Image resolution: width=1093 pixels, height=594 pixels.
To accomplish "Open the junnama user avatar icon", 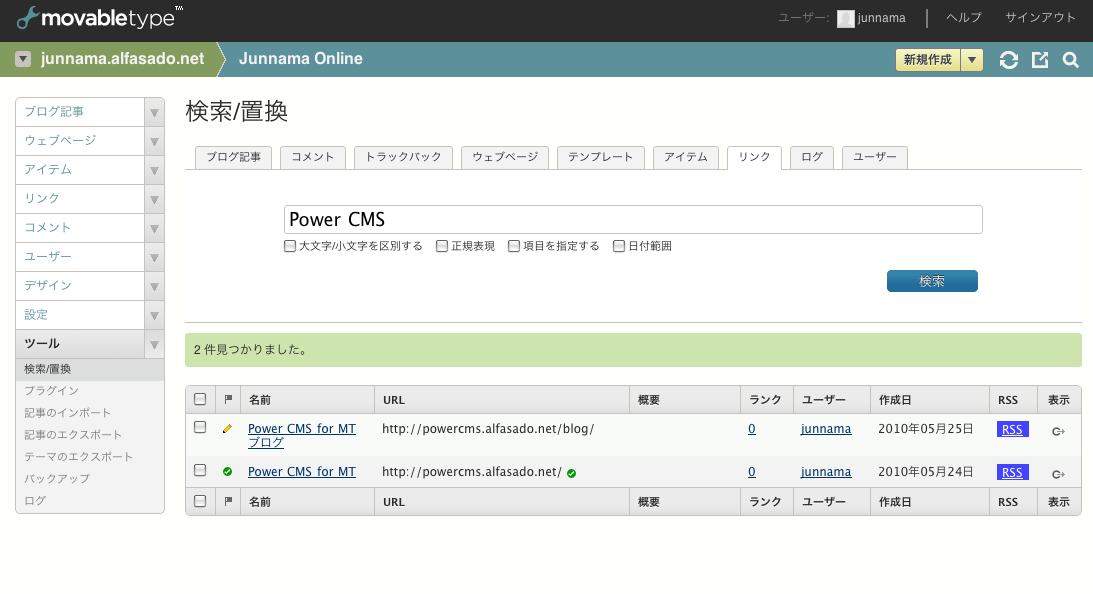I will click(846, 19).
